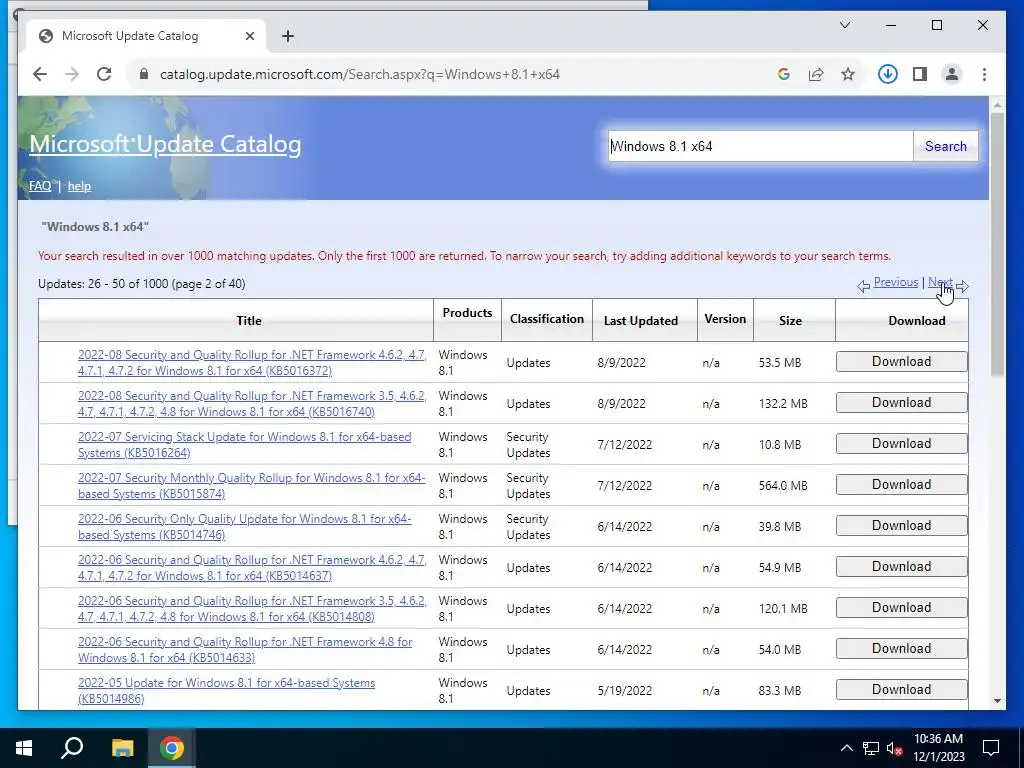Close the Microsoft Update Catalog tab
The width and height of the screenshot is (1024, 768).
(249, 36)
